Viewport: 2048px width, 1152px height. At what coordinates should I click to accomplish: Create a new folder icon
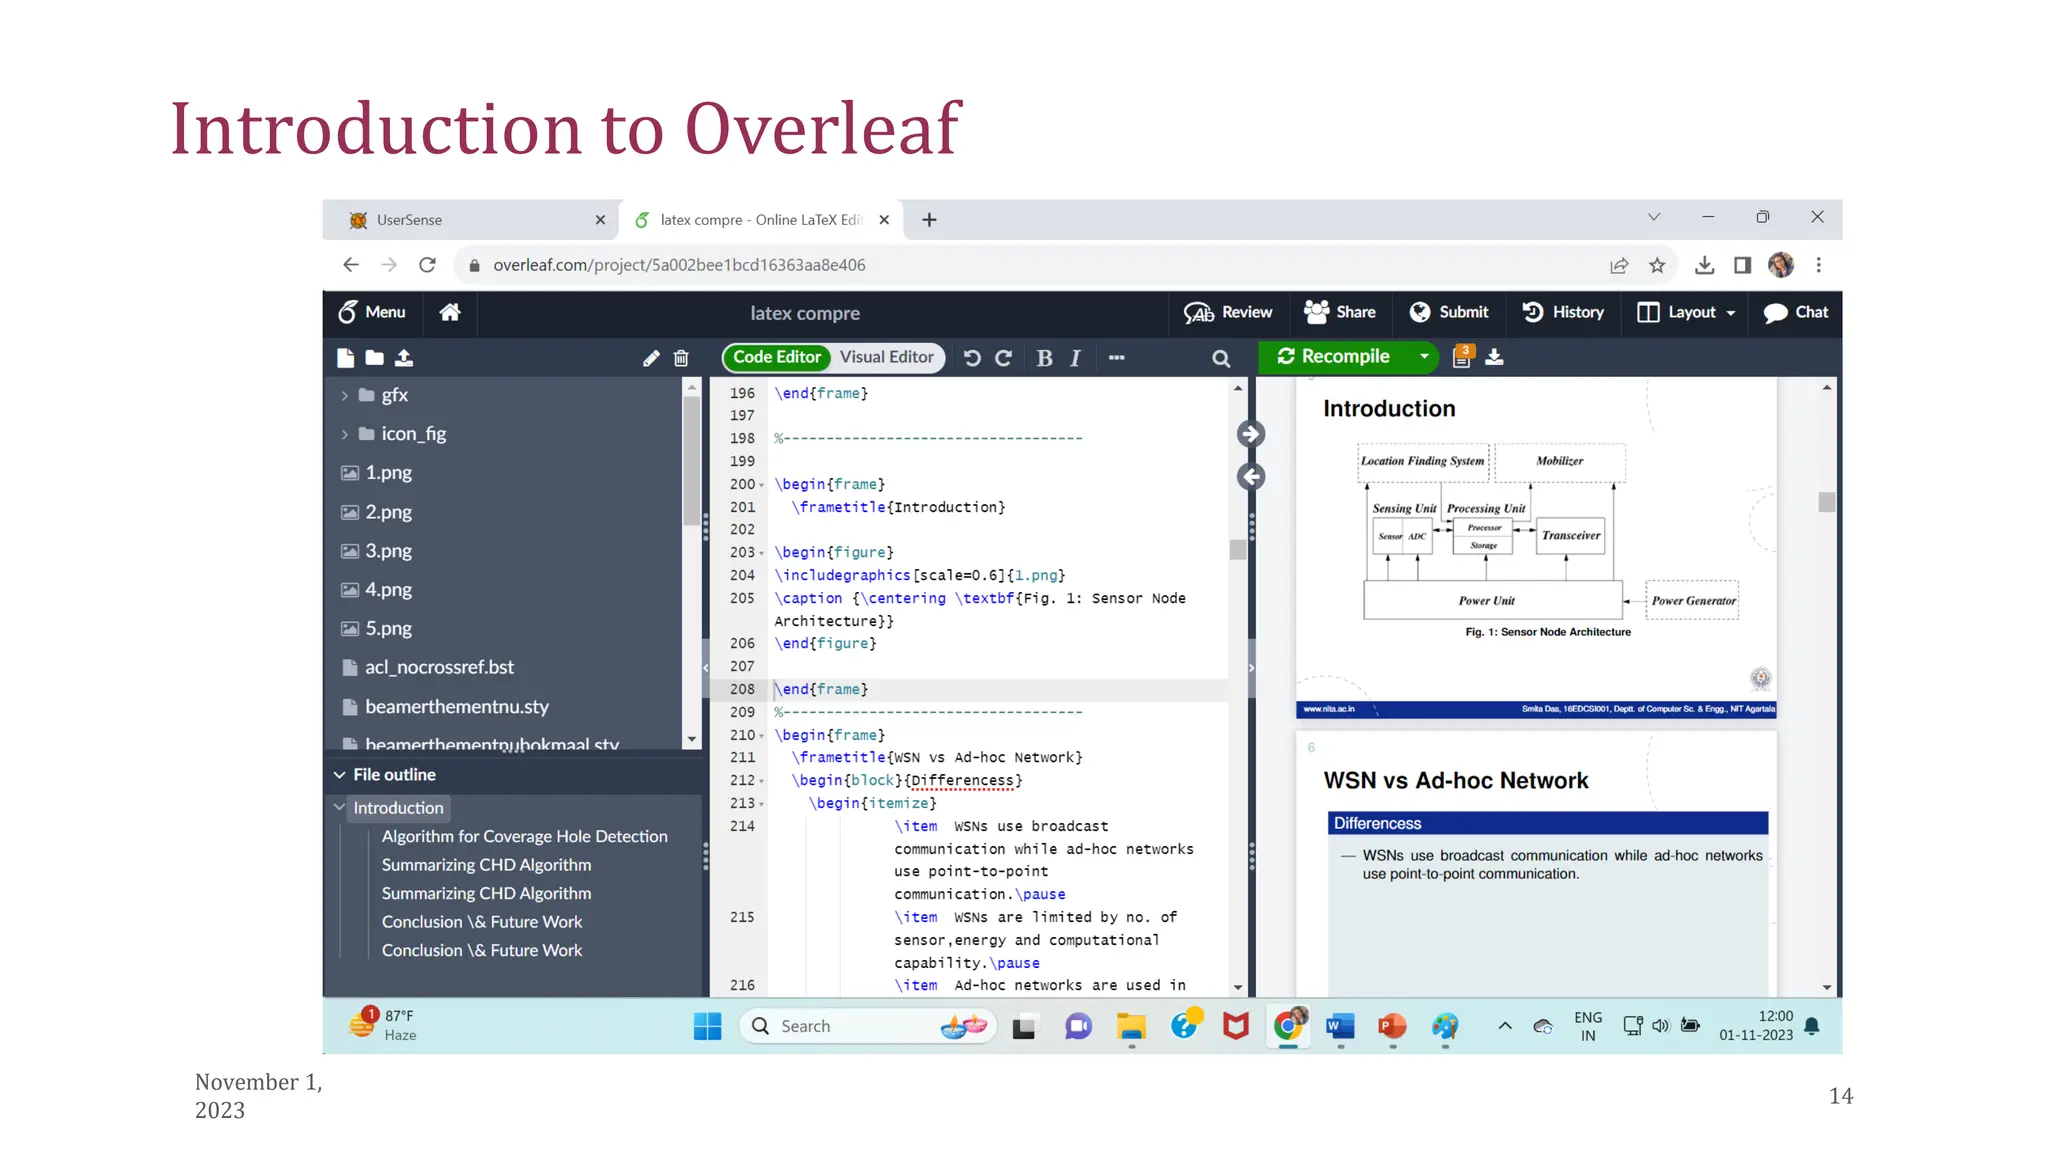(x=374, y=358)
